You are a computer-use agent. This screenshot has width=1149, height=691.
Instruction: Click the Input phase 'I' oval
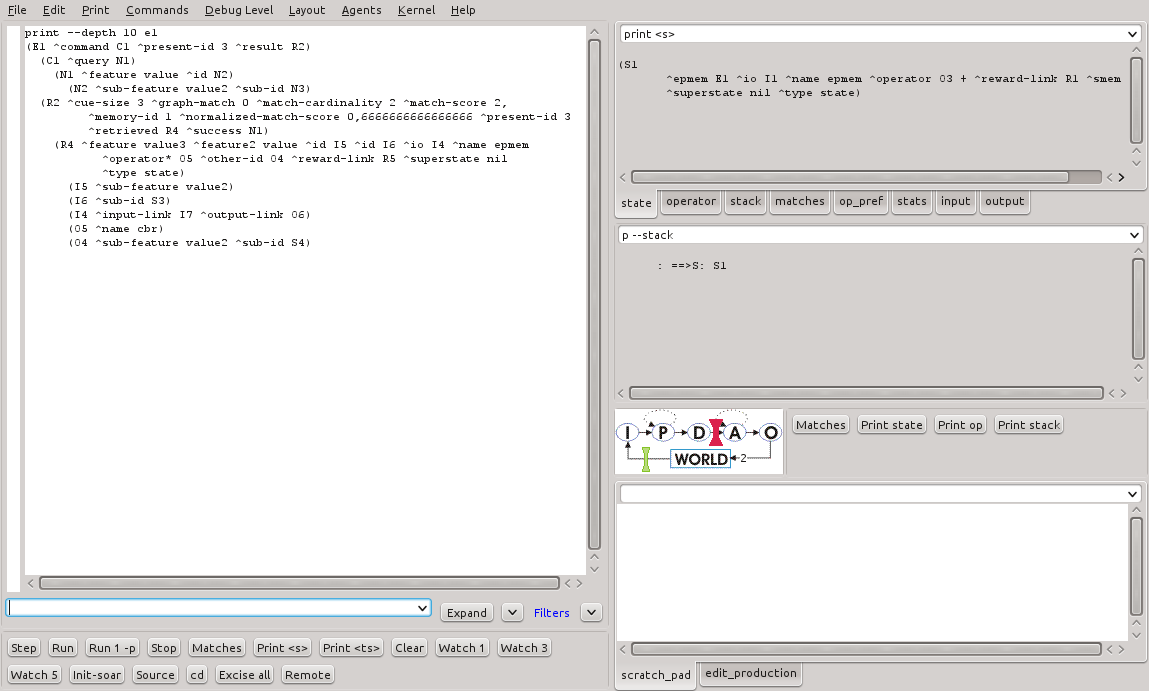(x=627, y=433)
